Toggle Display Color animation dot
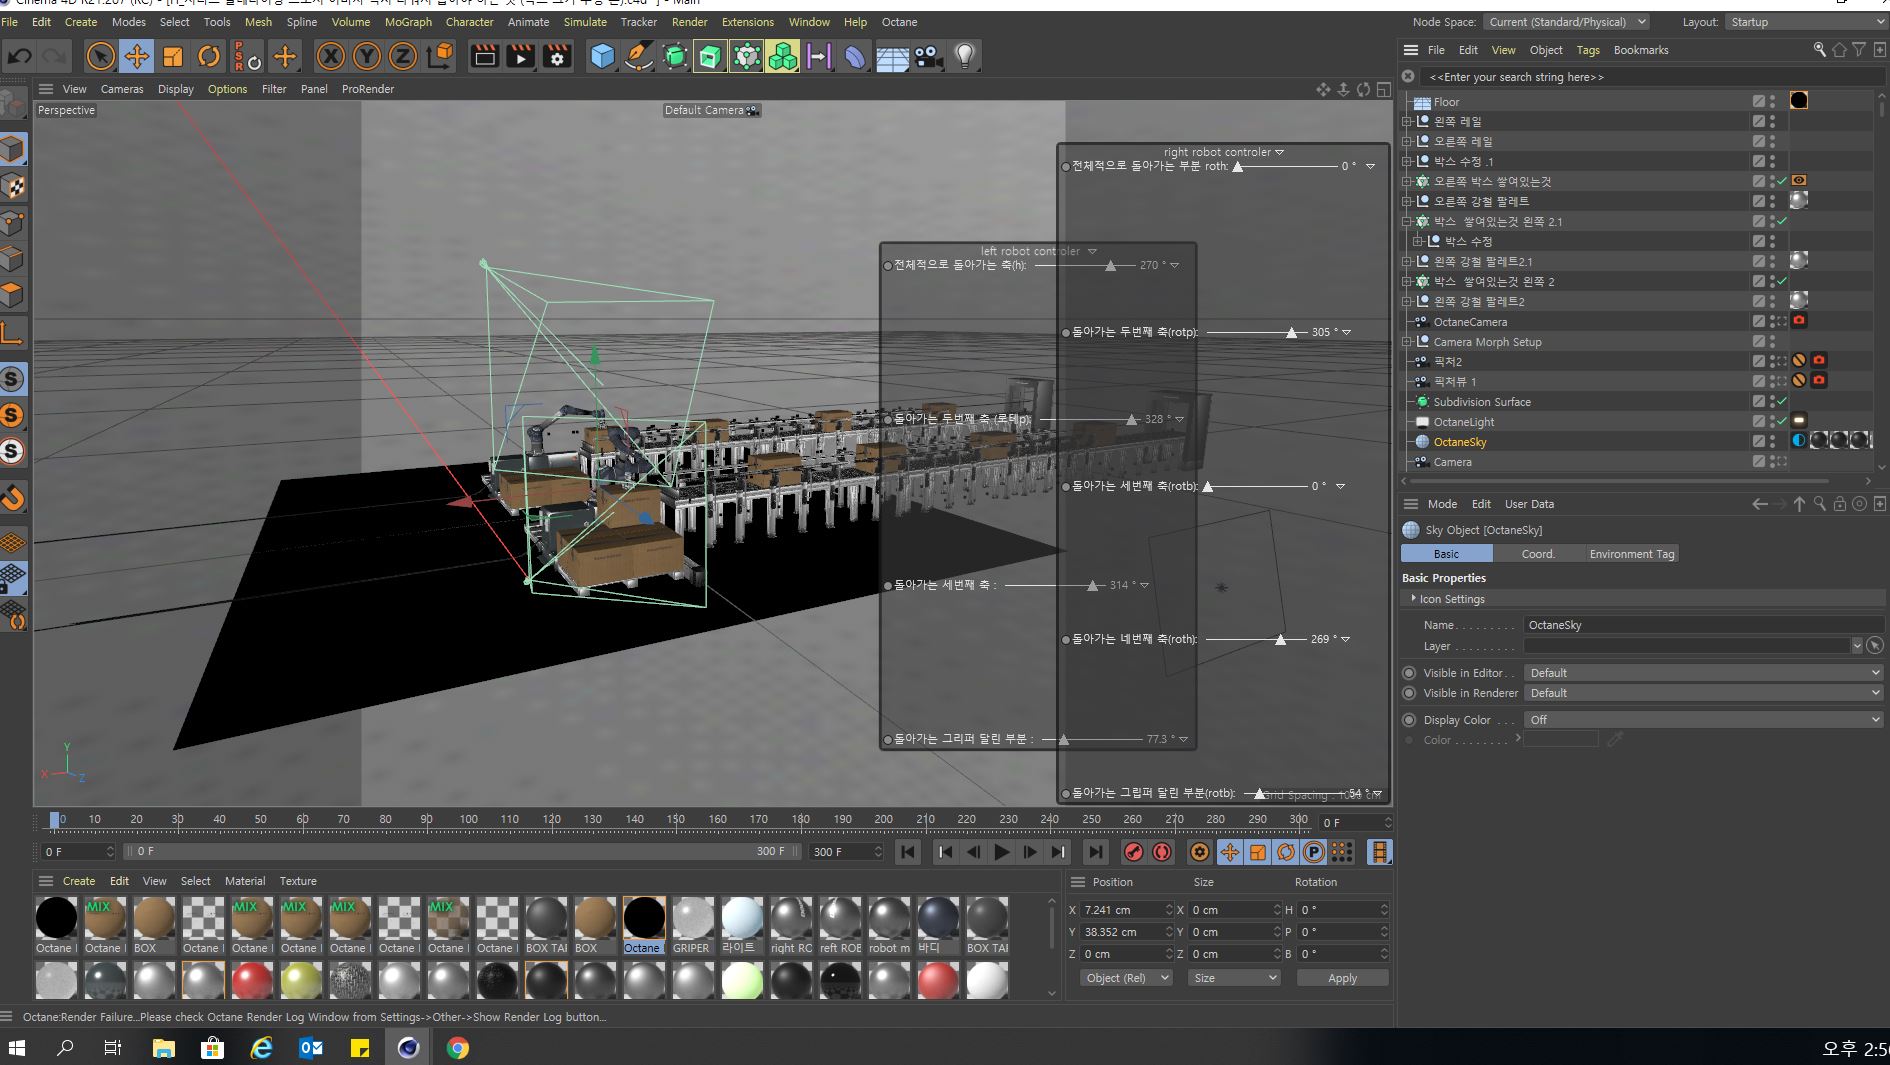 (1409, 720)
